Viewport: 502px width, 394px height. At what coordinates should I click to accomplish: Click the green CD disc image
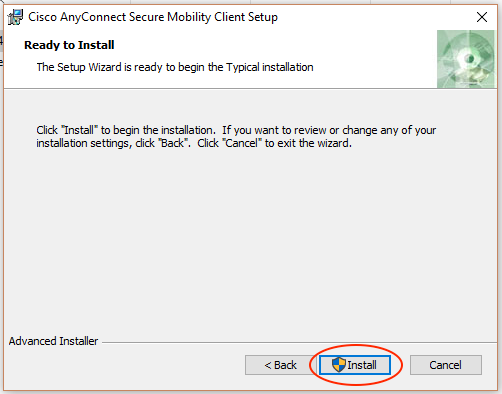click(466, 59)
